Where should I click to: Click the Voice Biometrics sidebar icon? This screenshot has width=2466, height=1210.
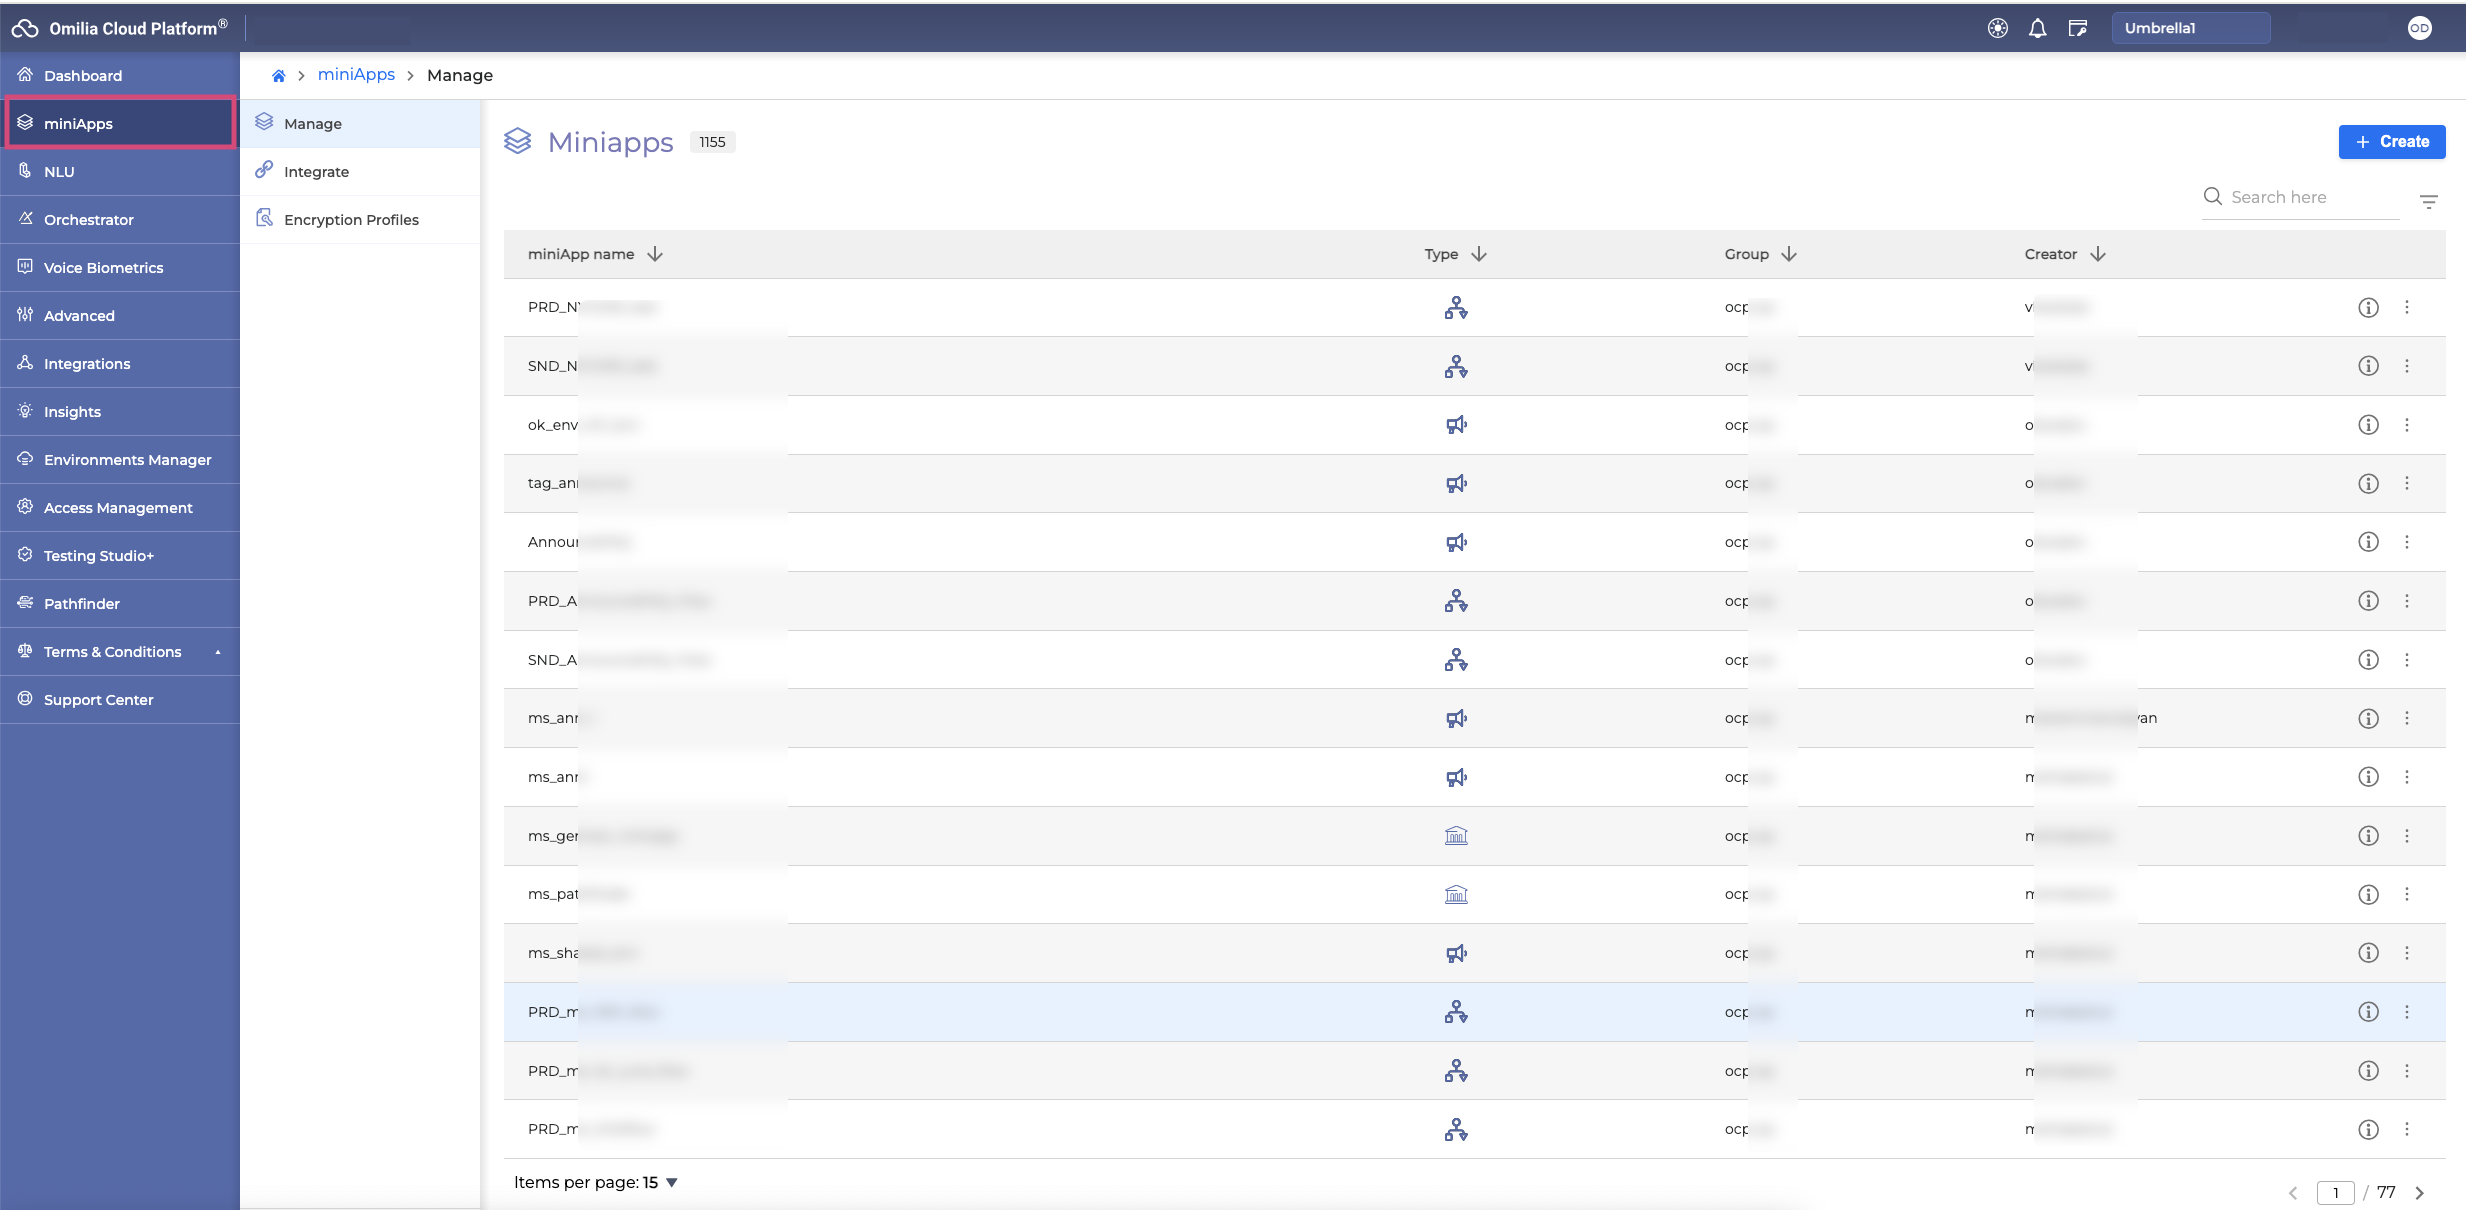(24, 267)
